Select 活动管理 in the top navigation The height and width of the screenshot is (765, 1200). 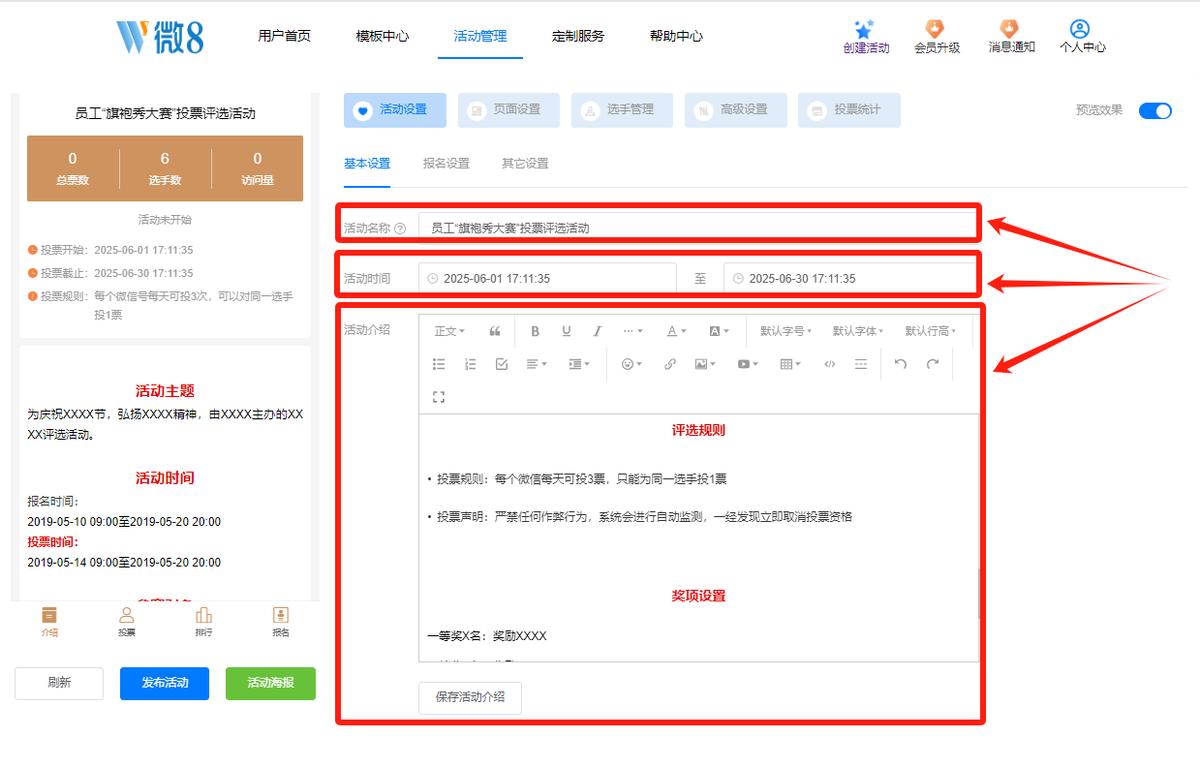pos(480,36)
